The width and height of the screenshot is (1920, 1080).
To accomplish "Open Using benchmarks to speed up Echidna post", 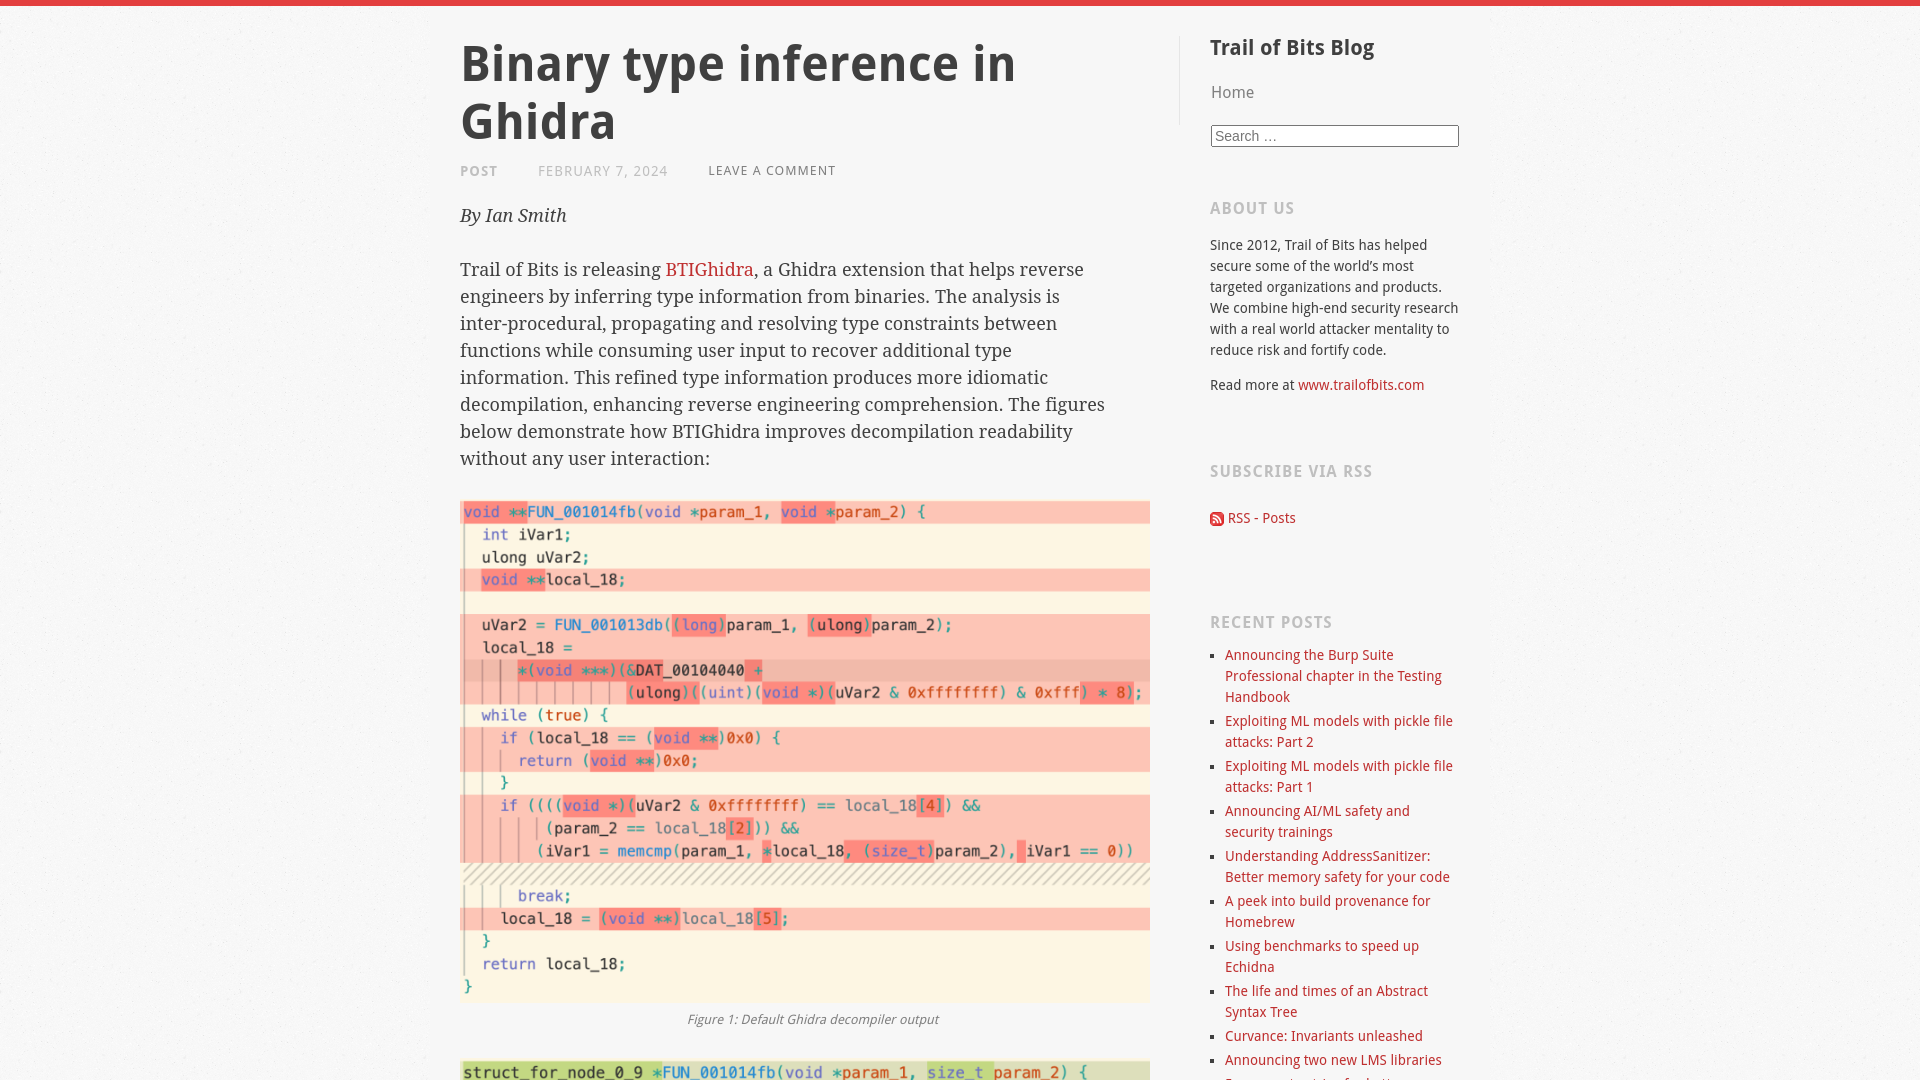I will click(x=1323, y=956).
